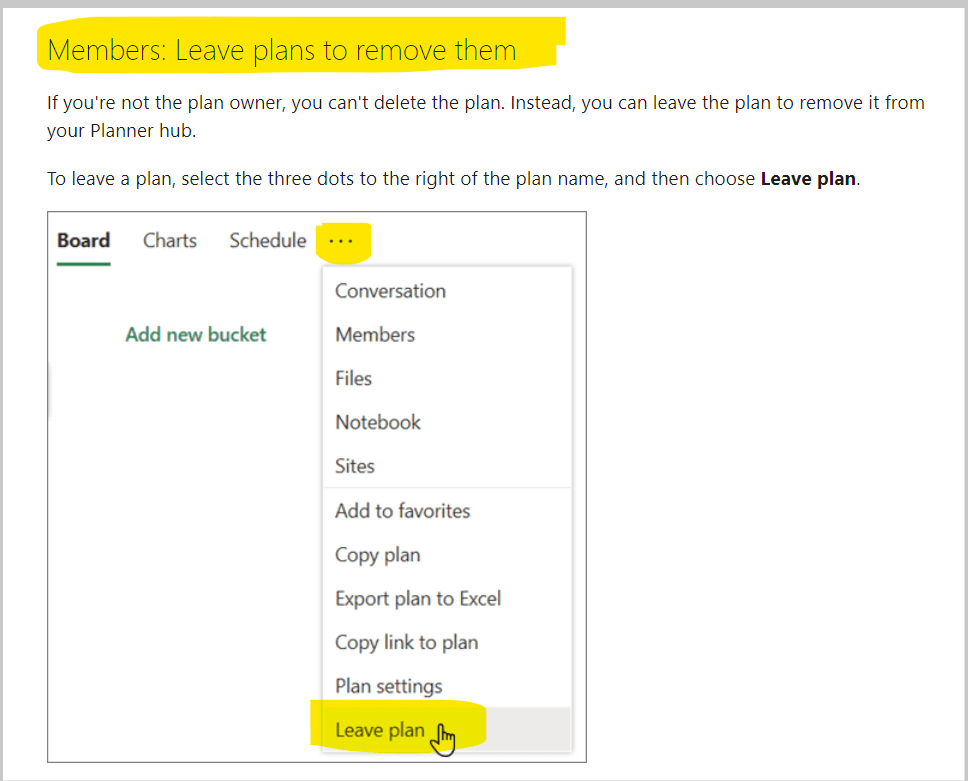Choose Add to favorites

click(402, 511)
